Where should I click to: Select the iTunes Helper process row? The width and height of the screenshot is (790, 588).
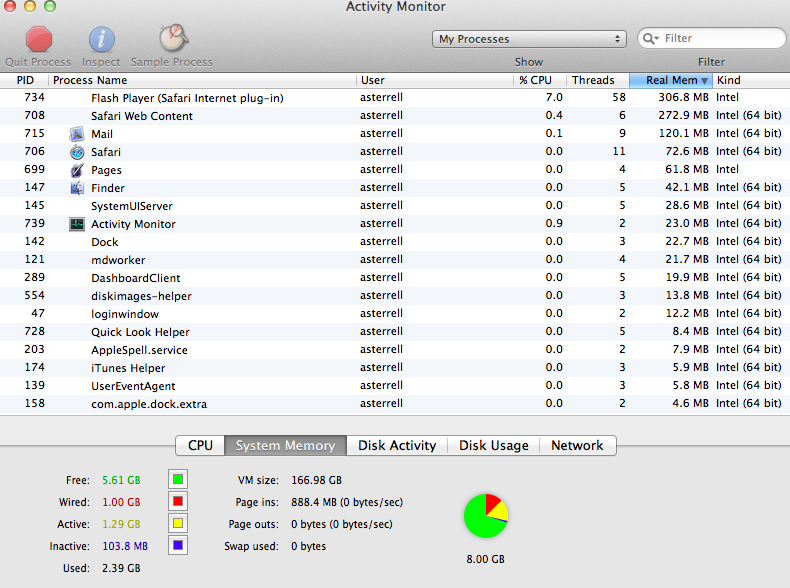tap(395, 368)
